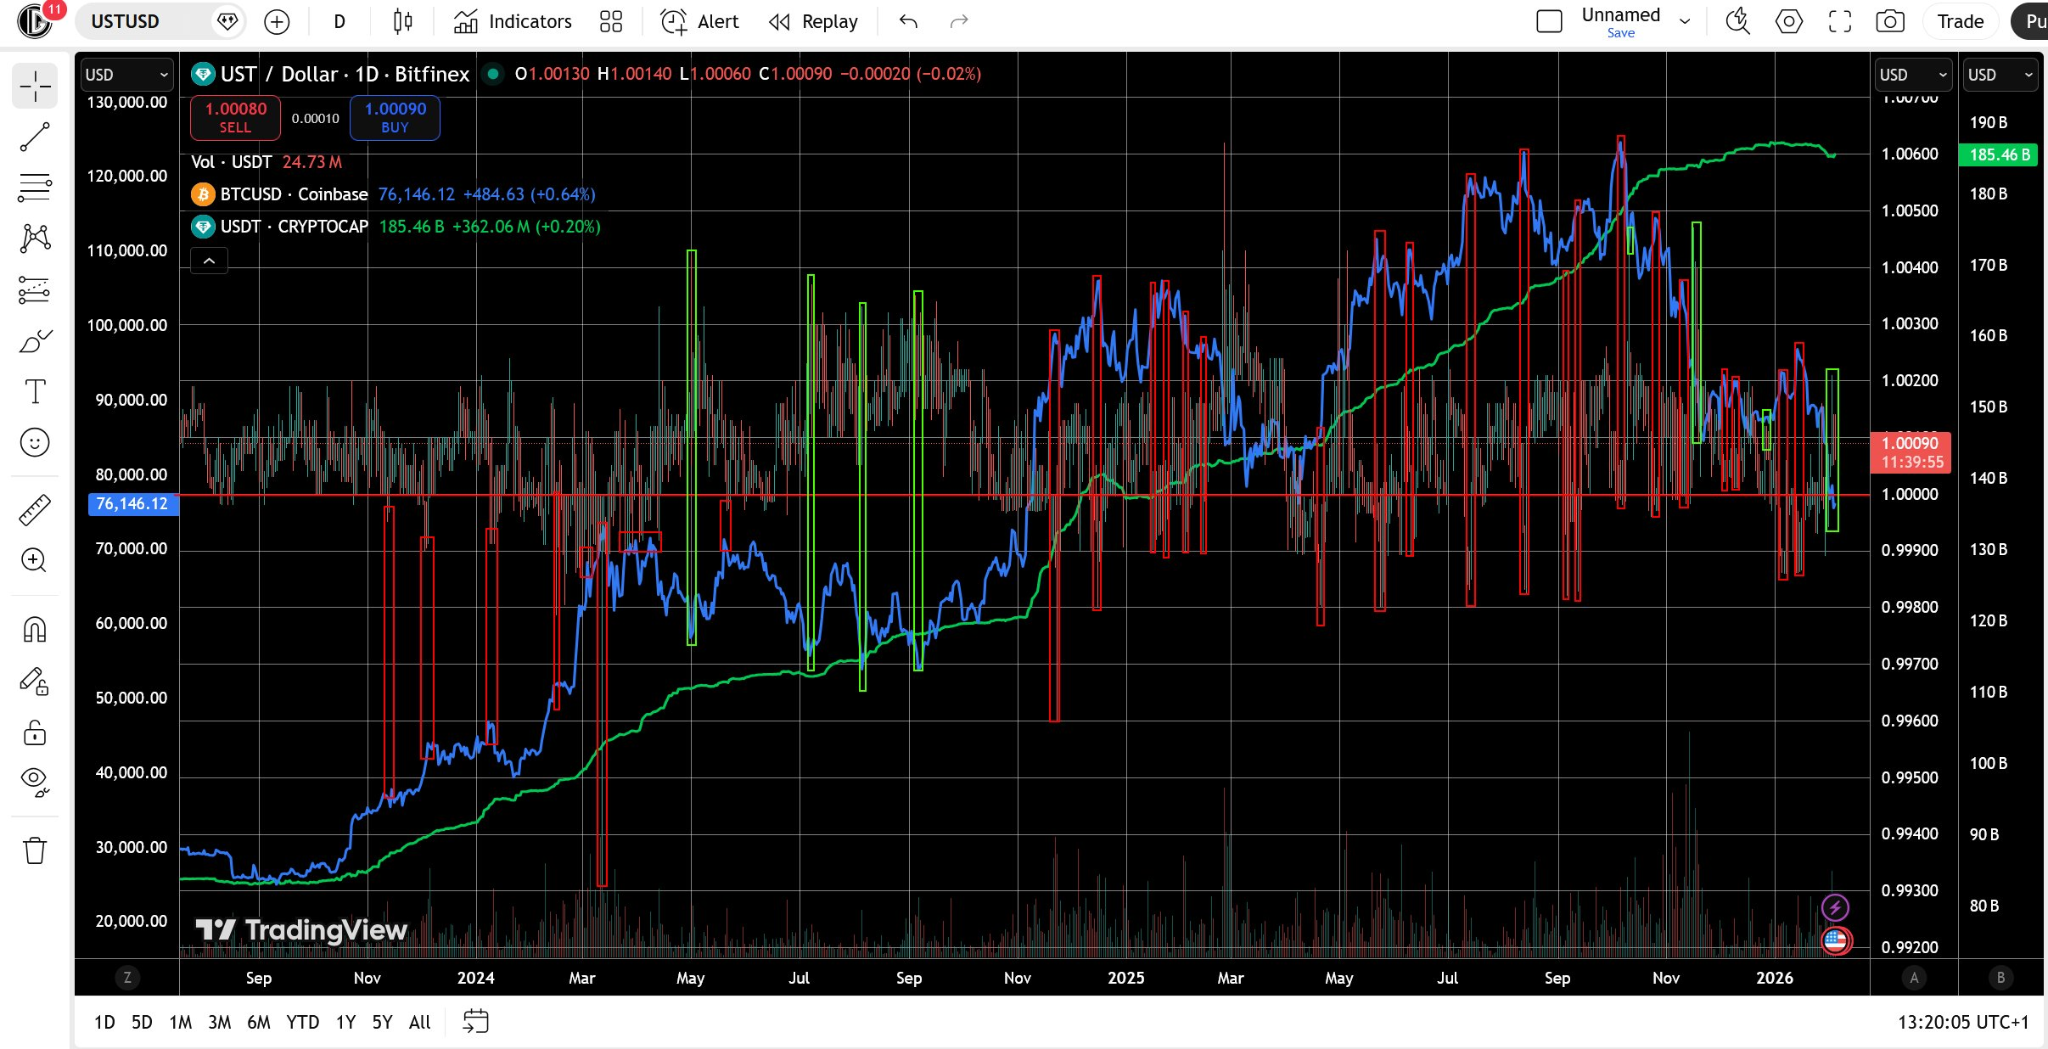The image size is (2048, 1049).
Task: Activate the magnet snap mode
Action: 35,630
